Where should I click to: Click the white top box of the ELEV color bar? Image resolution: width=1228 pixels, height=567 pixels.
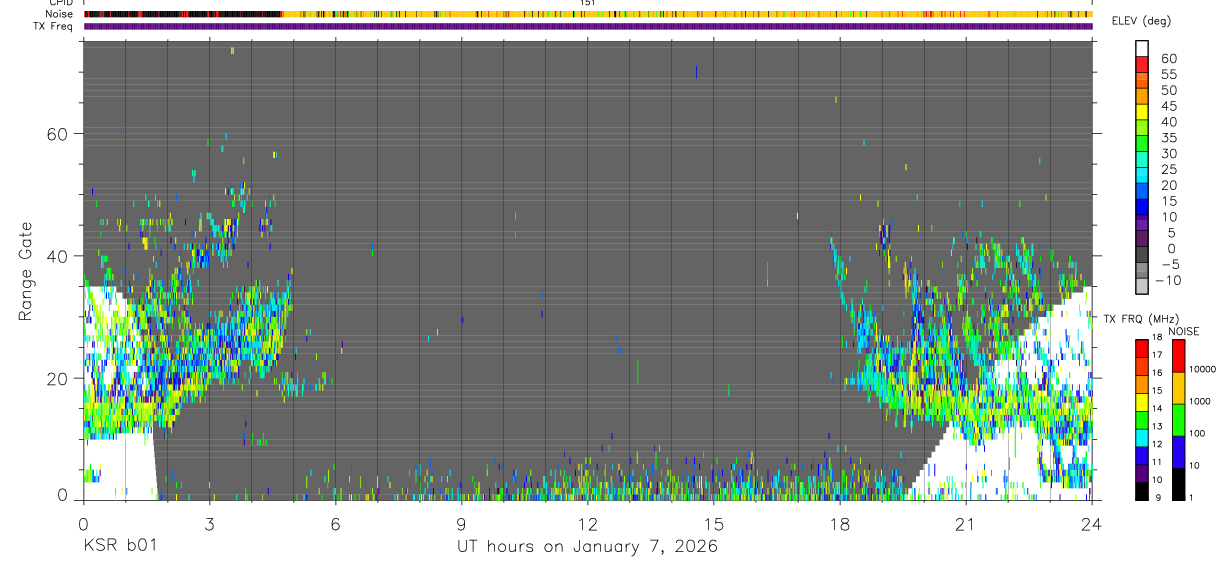click(1142, 48)
